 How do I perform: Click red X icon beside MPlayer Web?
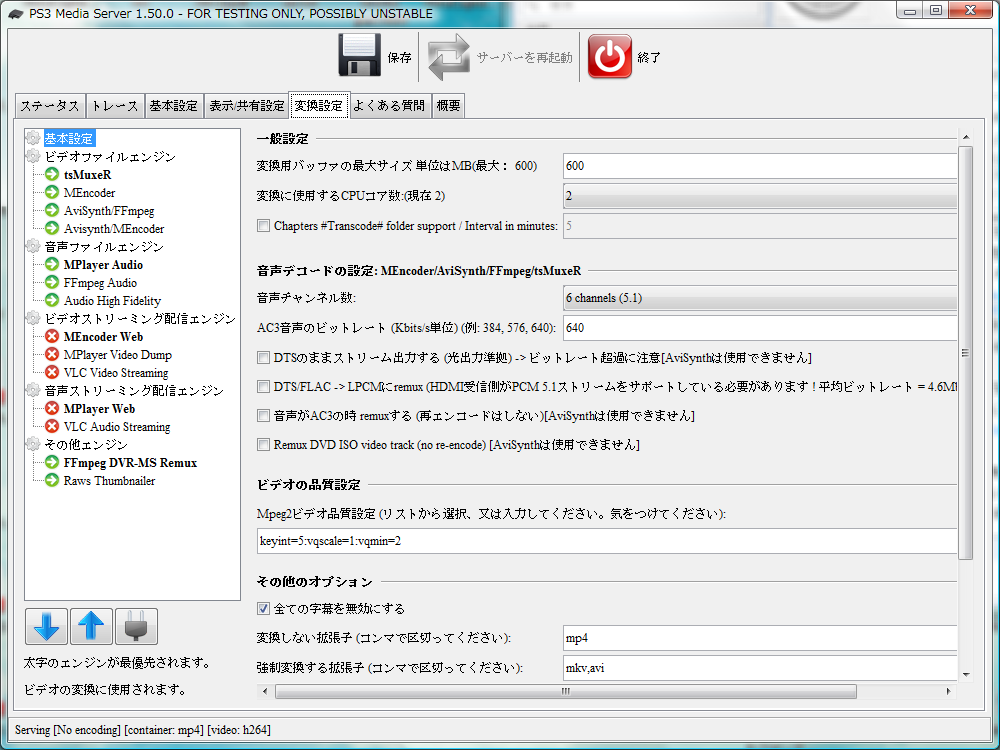pos(52,408)
